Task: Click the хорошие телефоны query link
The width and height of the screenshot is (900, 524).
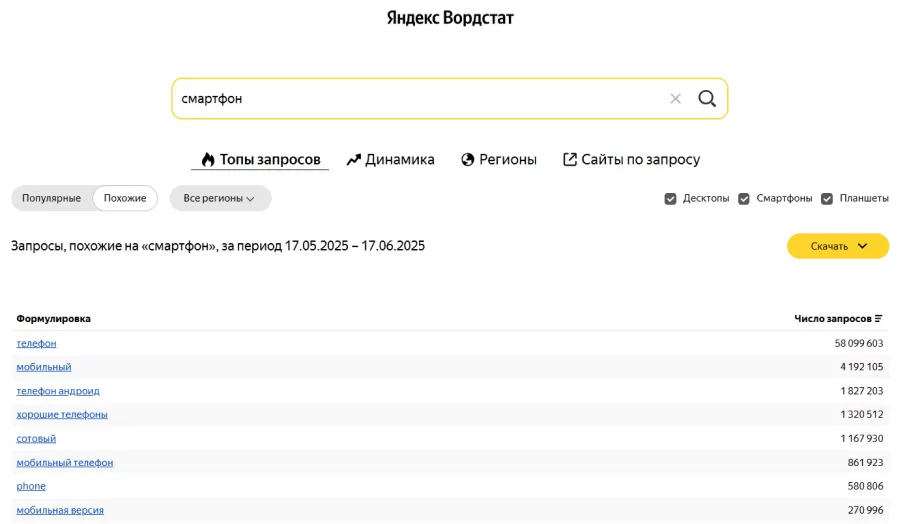Action: pyautogui.click(x=62, y=414)
